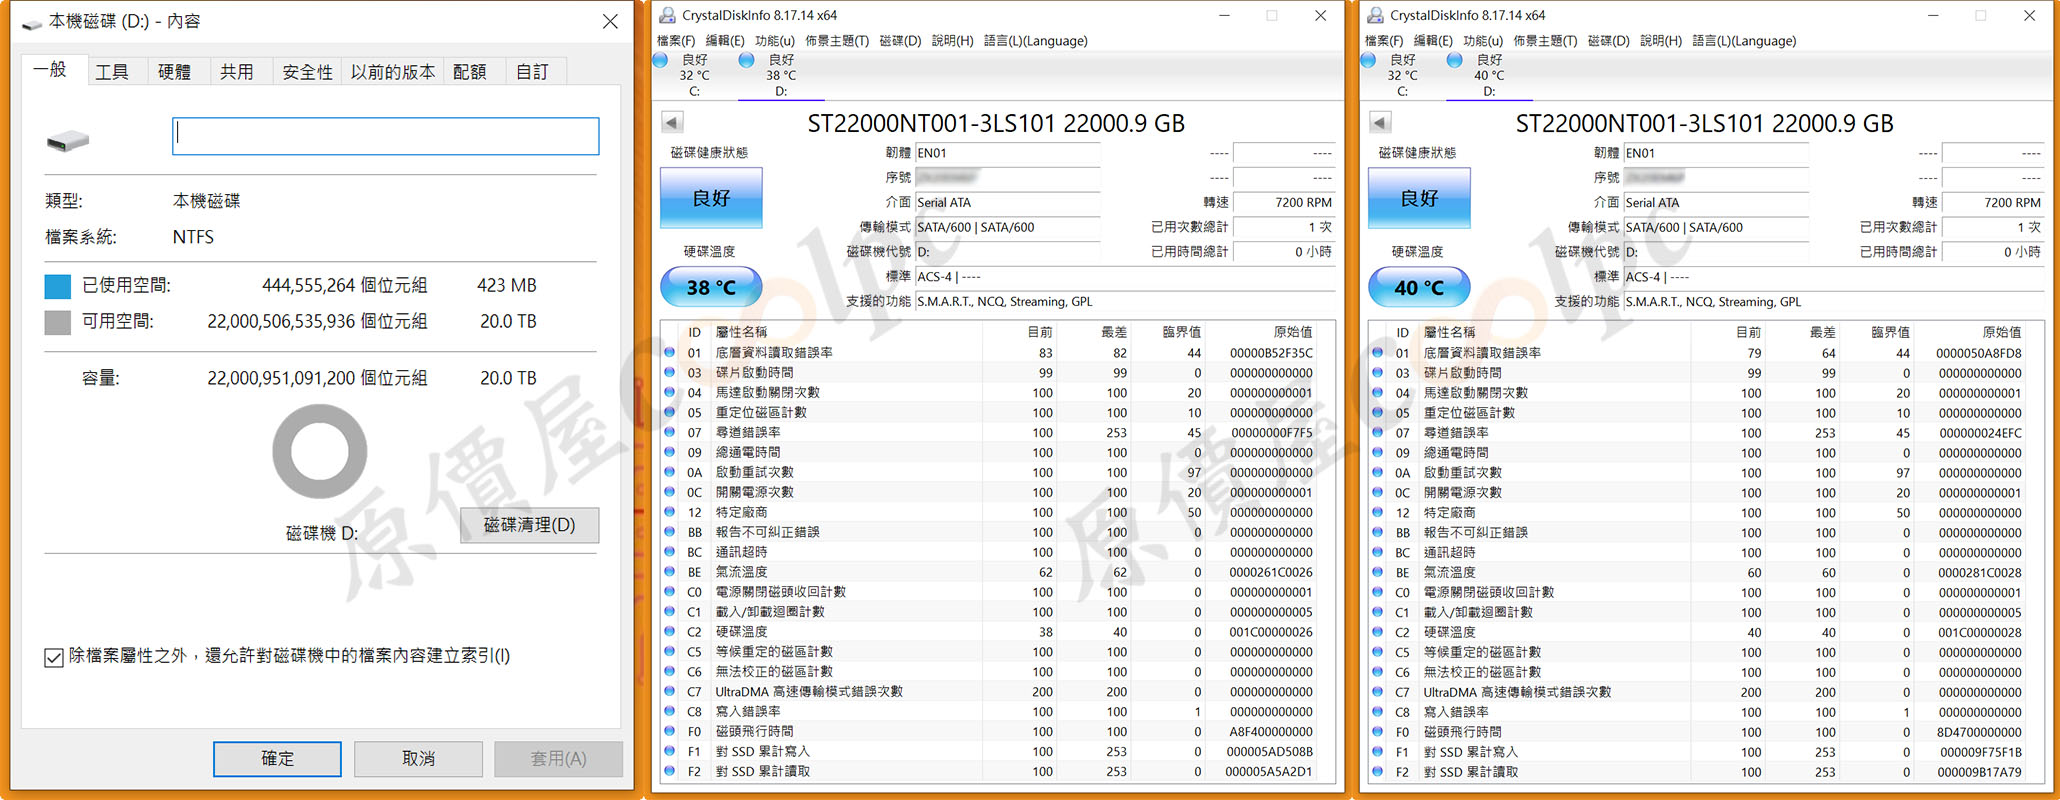
Task: Click status dot for 啟動重試次數 in right window
Action: [1378, 472]
